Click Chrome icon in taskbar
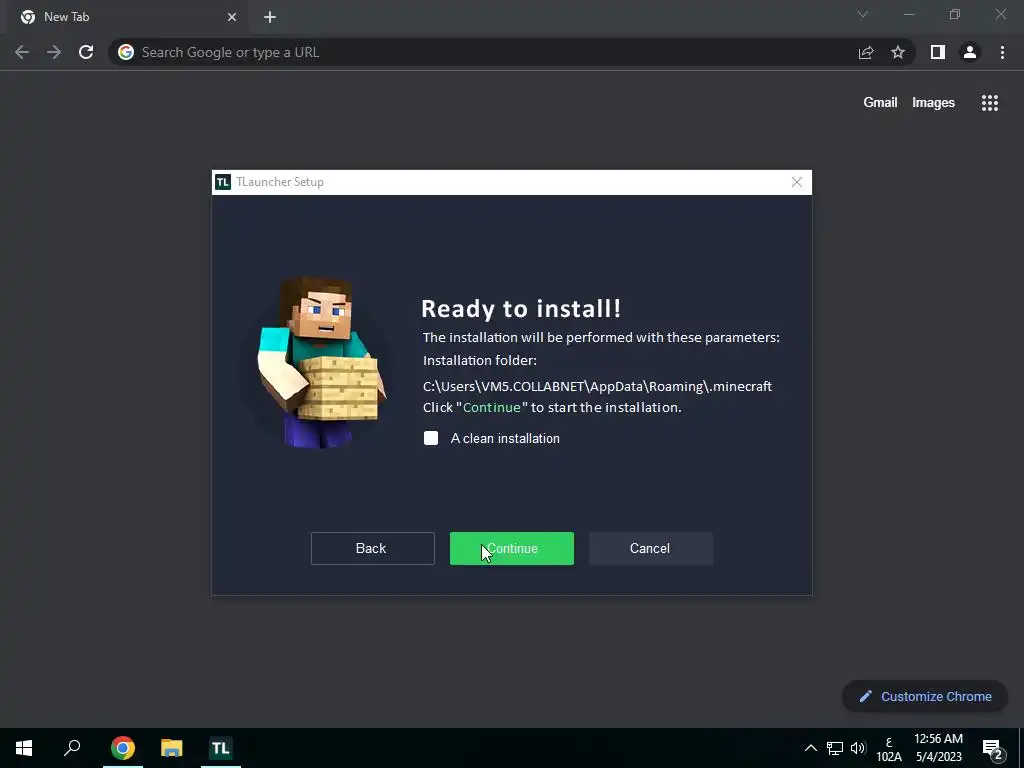 click(123, 748)
